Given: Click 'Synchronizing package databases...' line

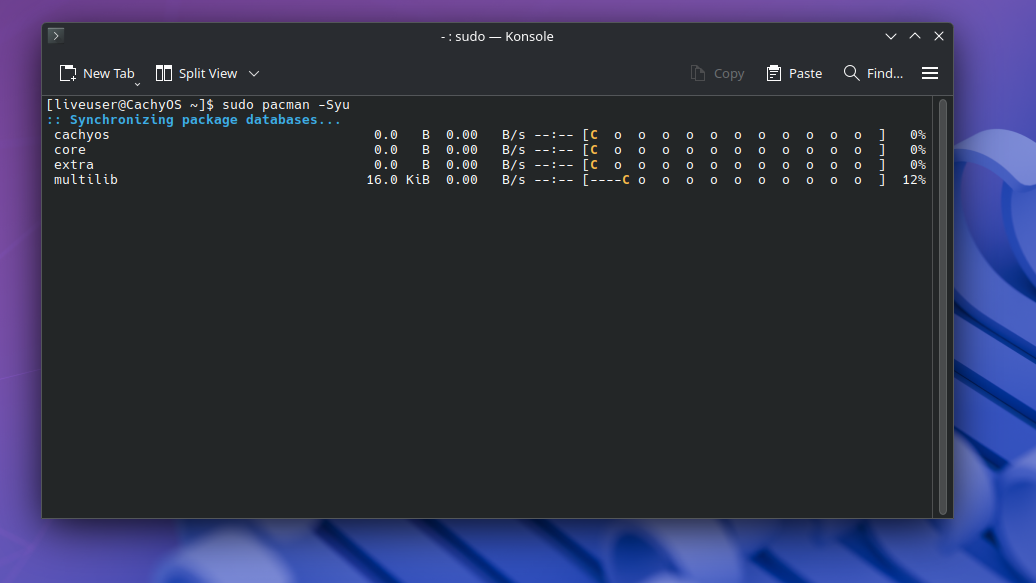Looking at the screenshot, I should 194,120.
